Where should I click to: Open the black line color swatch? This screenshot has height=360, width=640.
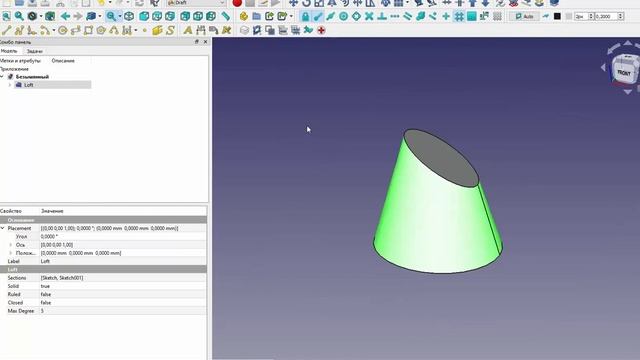tap(557, 16)
